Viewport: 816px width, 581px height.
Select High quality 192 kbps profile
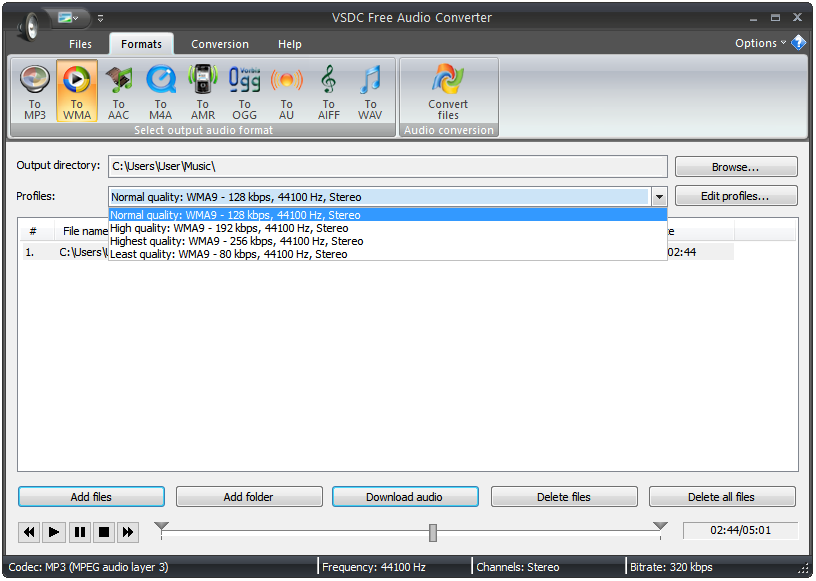(x=388, y=228)
